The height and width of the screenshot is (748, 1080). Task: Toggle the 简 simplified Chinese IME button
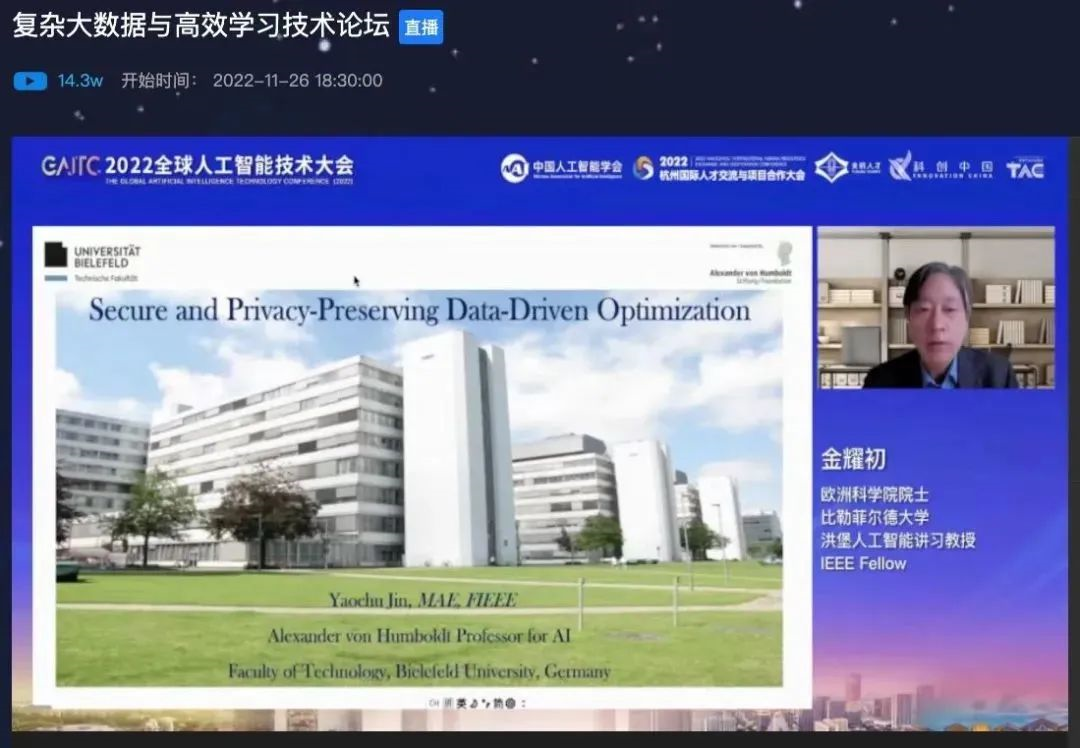[x=497, y=703]
